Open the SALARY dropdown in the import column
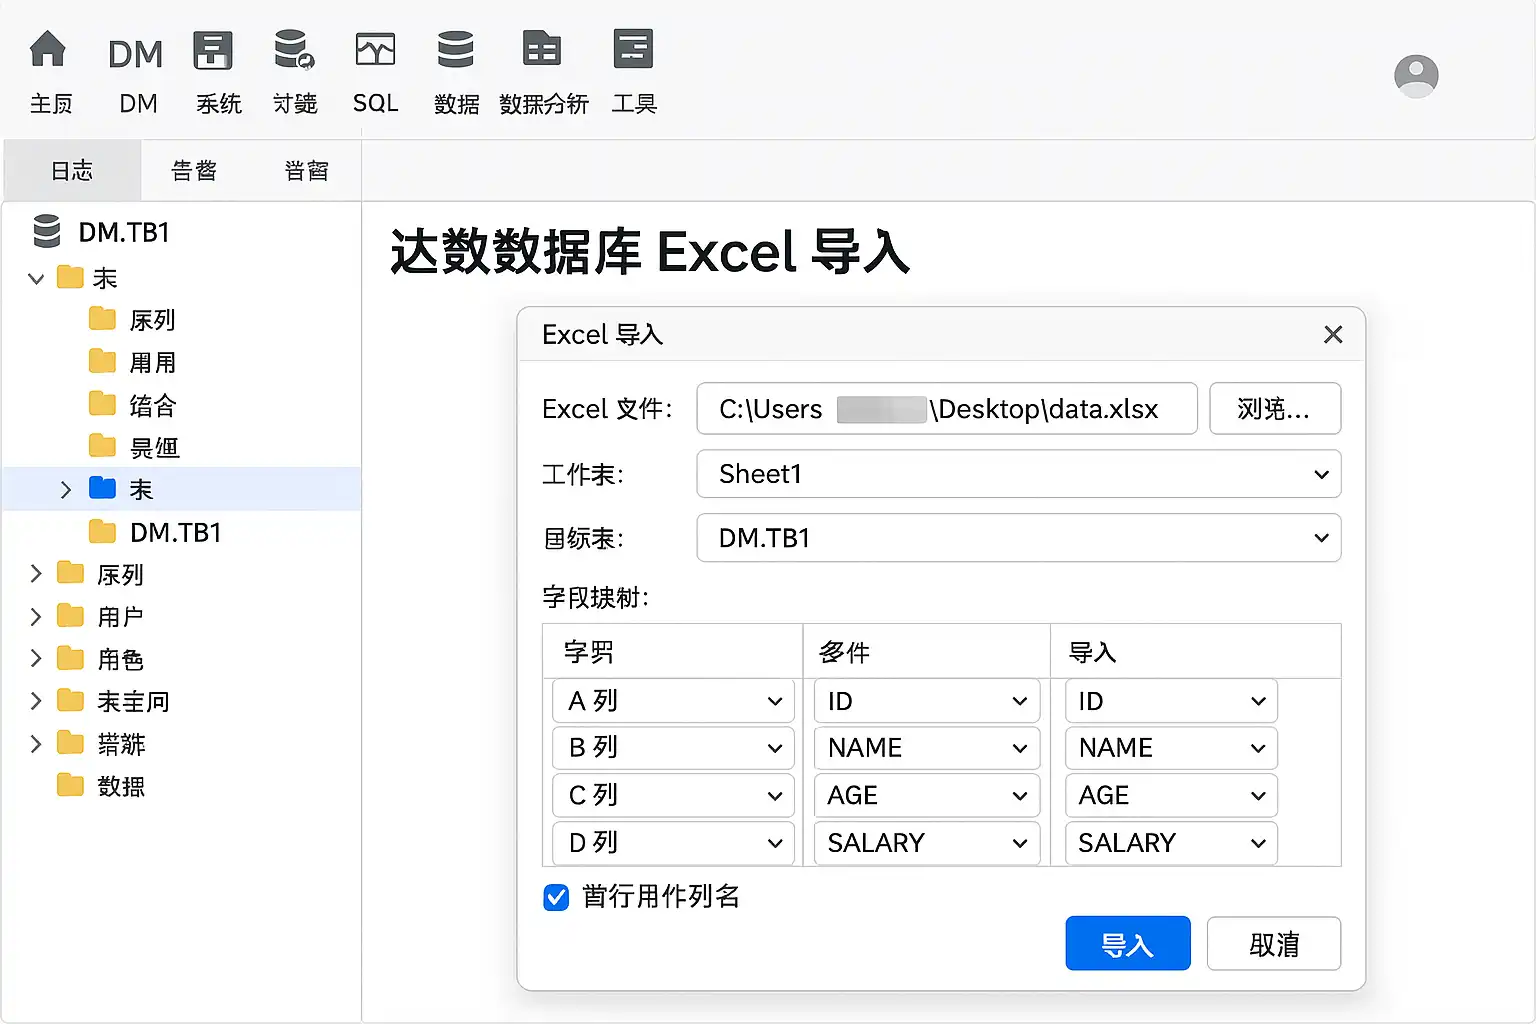The height and width of the screenshot is (1024, 1536). [1171, 843]
